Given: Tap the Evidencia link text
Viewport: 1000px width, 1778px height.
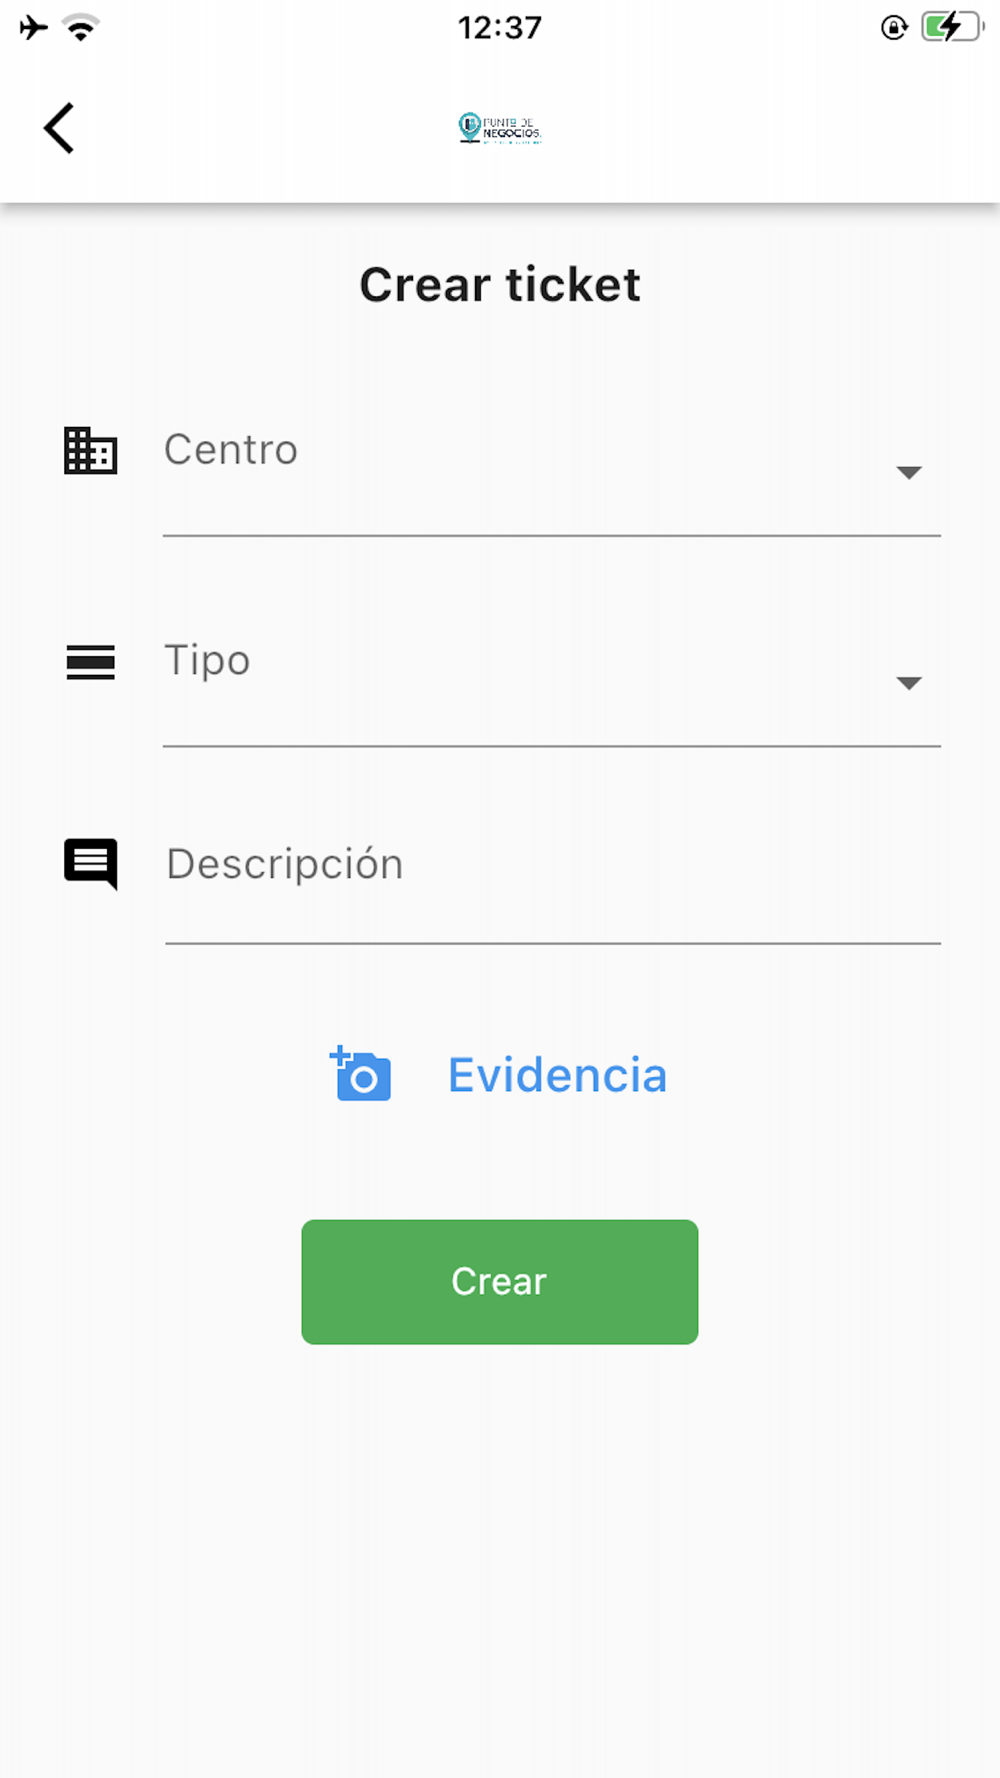Looking at the screenshot, I should pyautogui.click(x=557, y=1075).
